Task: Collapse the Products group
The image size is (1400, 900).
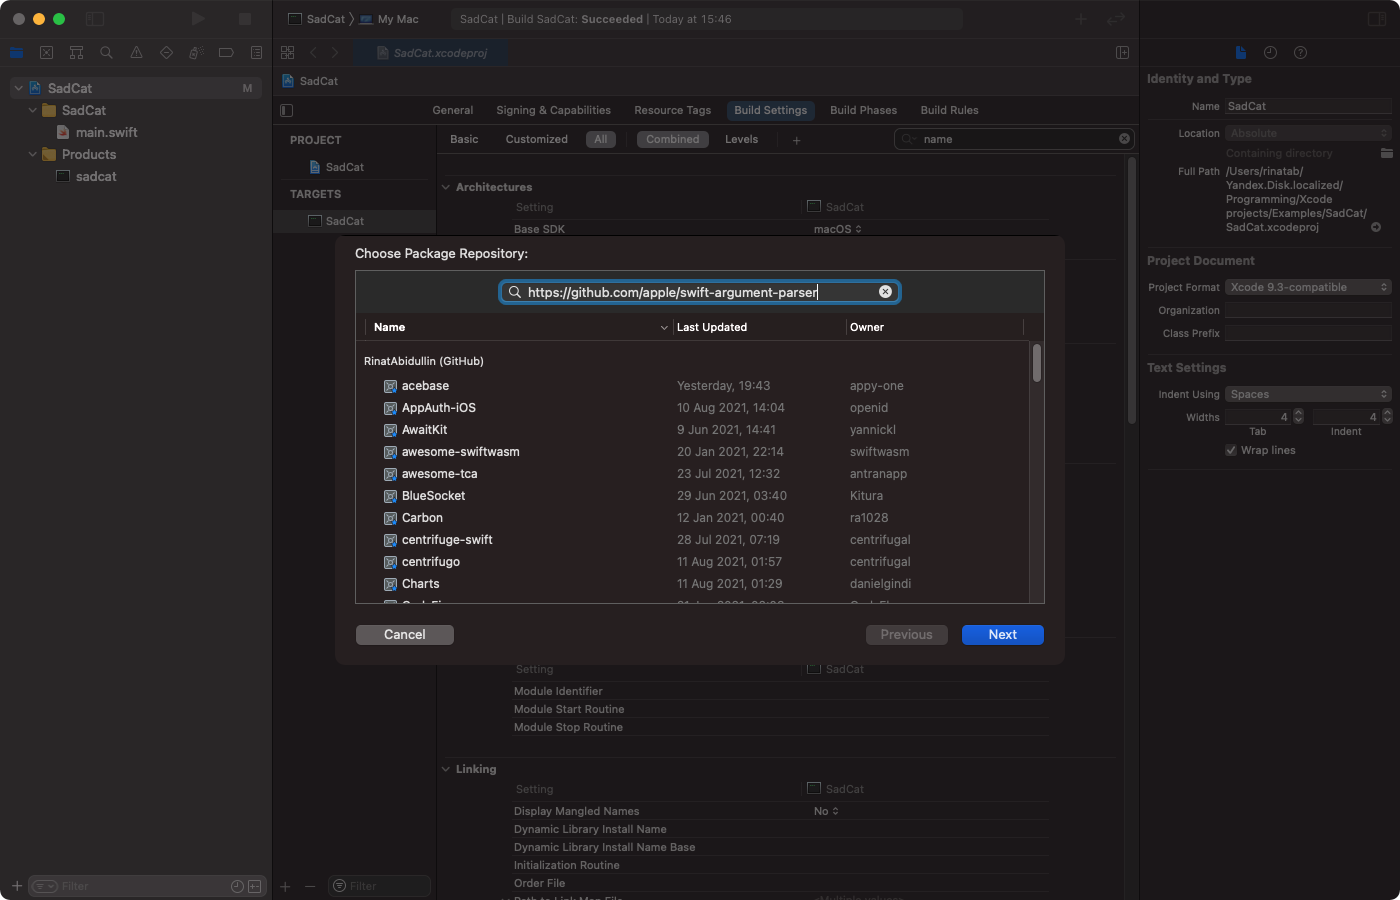Action: point(32,154)
